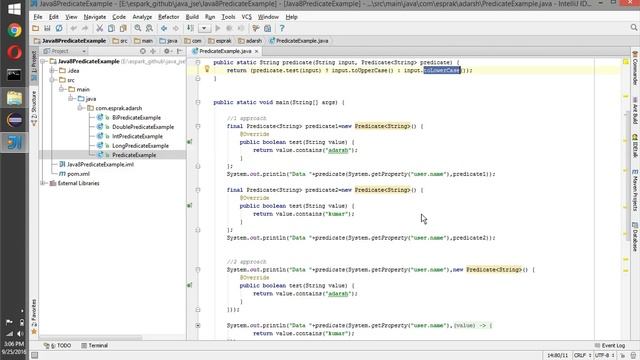Click the Replace magnifier icon
Viewport: 640px width, 360px height.
(149, 28)
